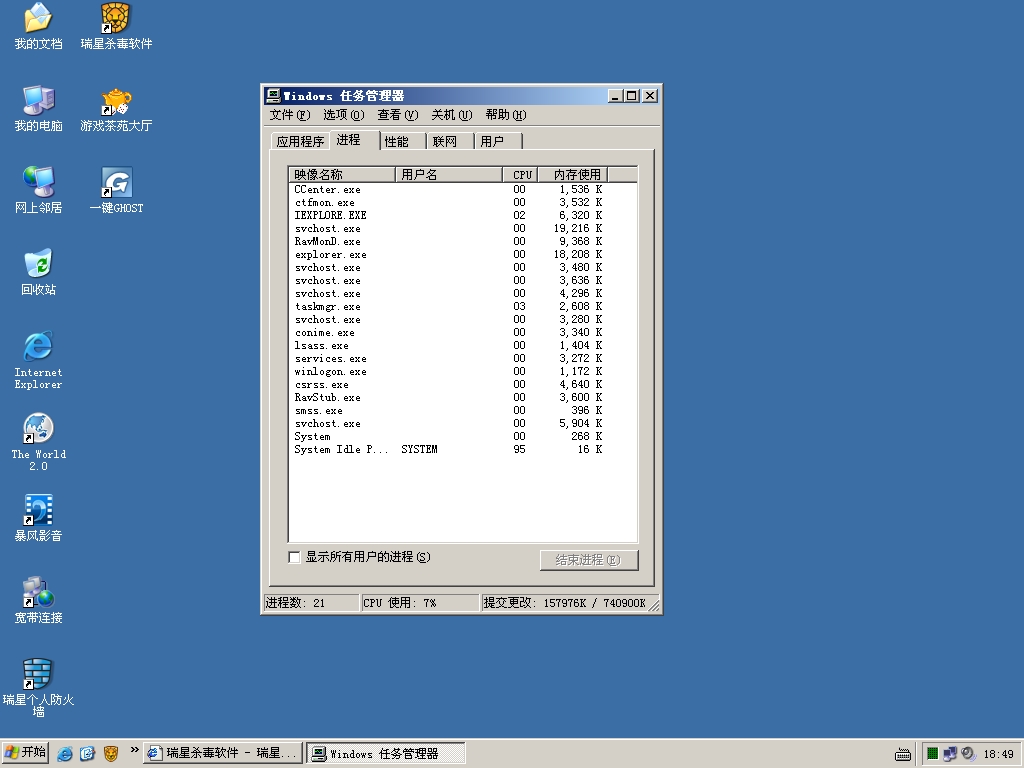Select the ctfmon.exe process row
Image resolution: width=1024 pixels, height=768 pixels.
(x=463, y=202)
